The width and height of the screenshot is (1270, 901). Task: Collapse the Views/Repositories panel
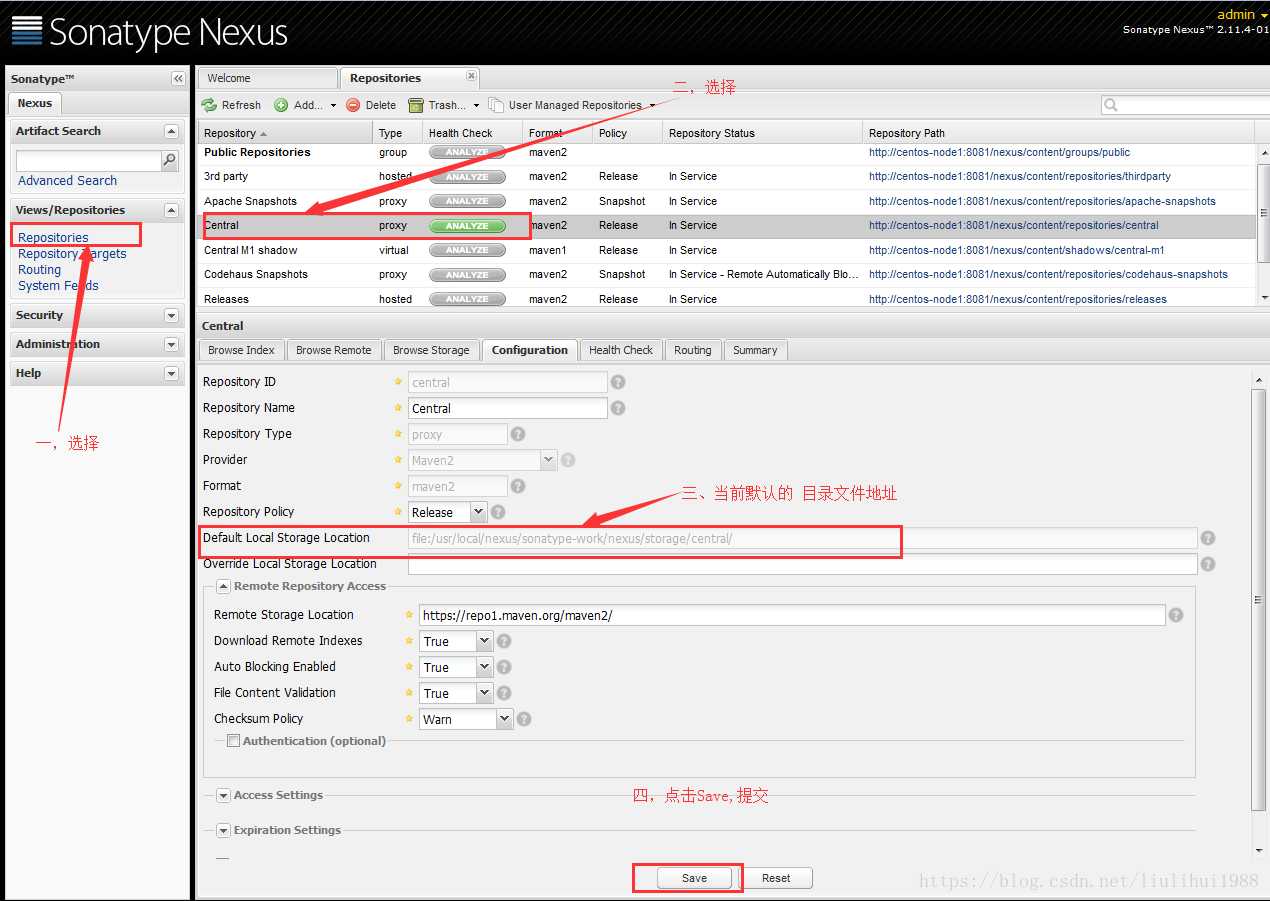coord(171,210)
